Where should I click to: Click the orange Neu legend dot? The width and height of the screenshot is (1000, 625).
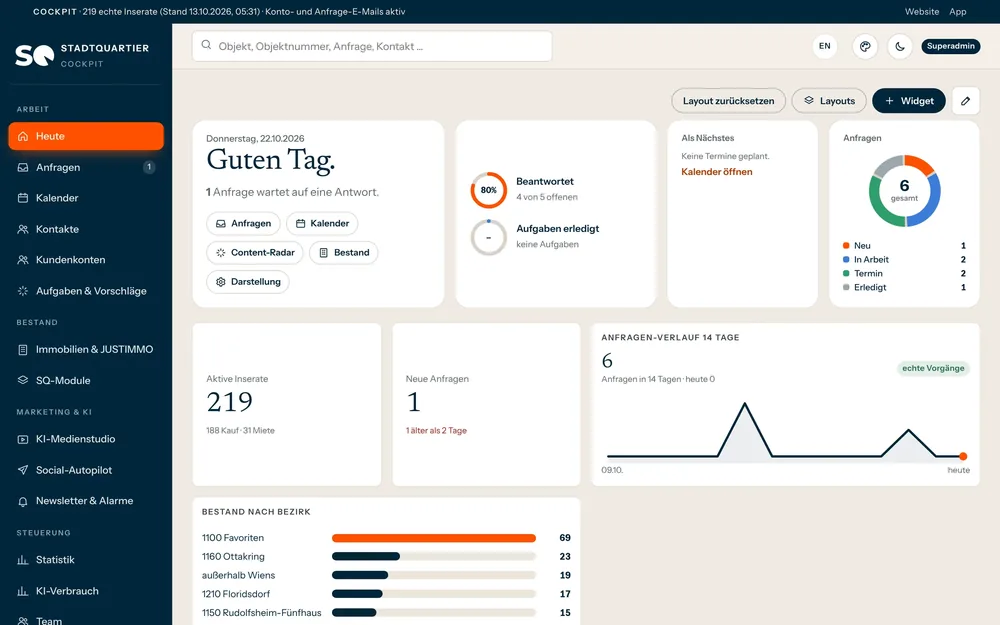point(846,246)
